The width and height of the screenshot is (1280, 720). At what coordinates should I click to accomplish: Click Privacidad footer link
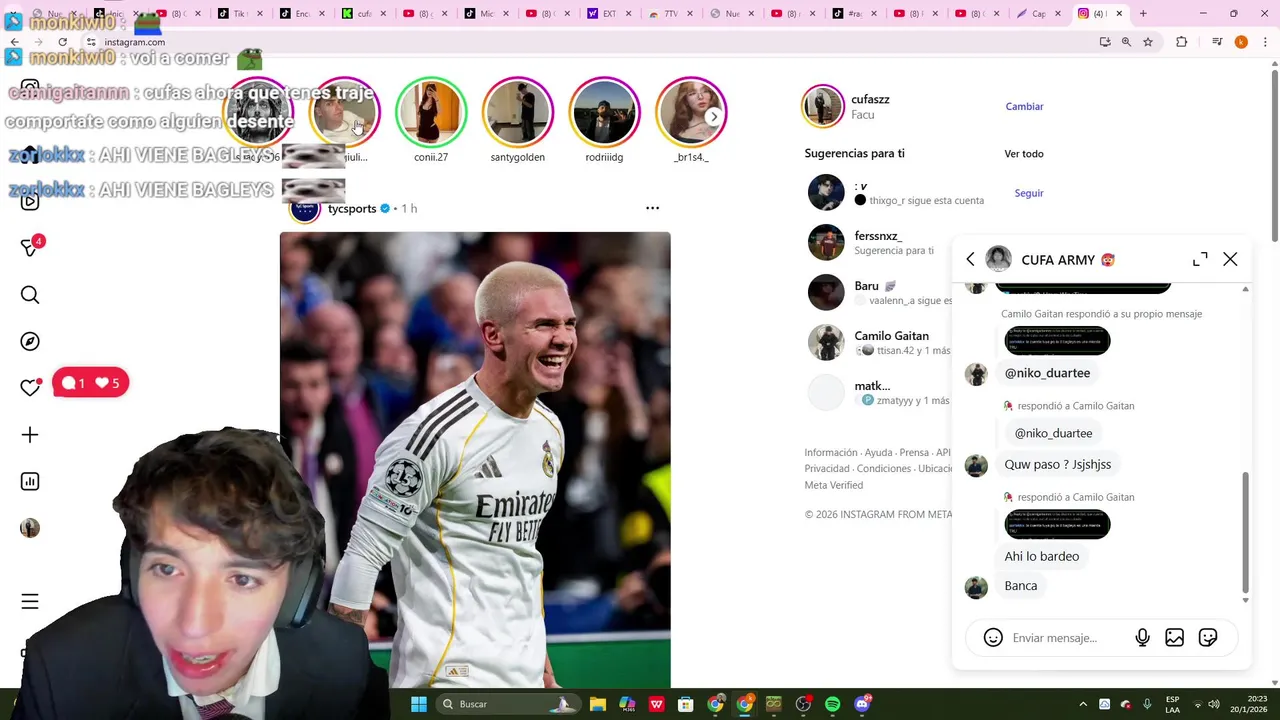827,469
